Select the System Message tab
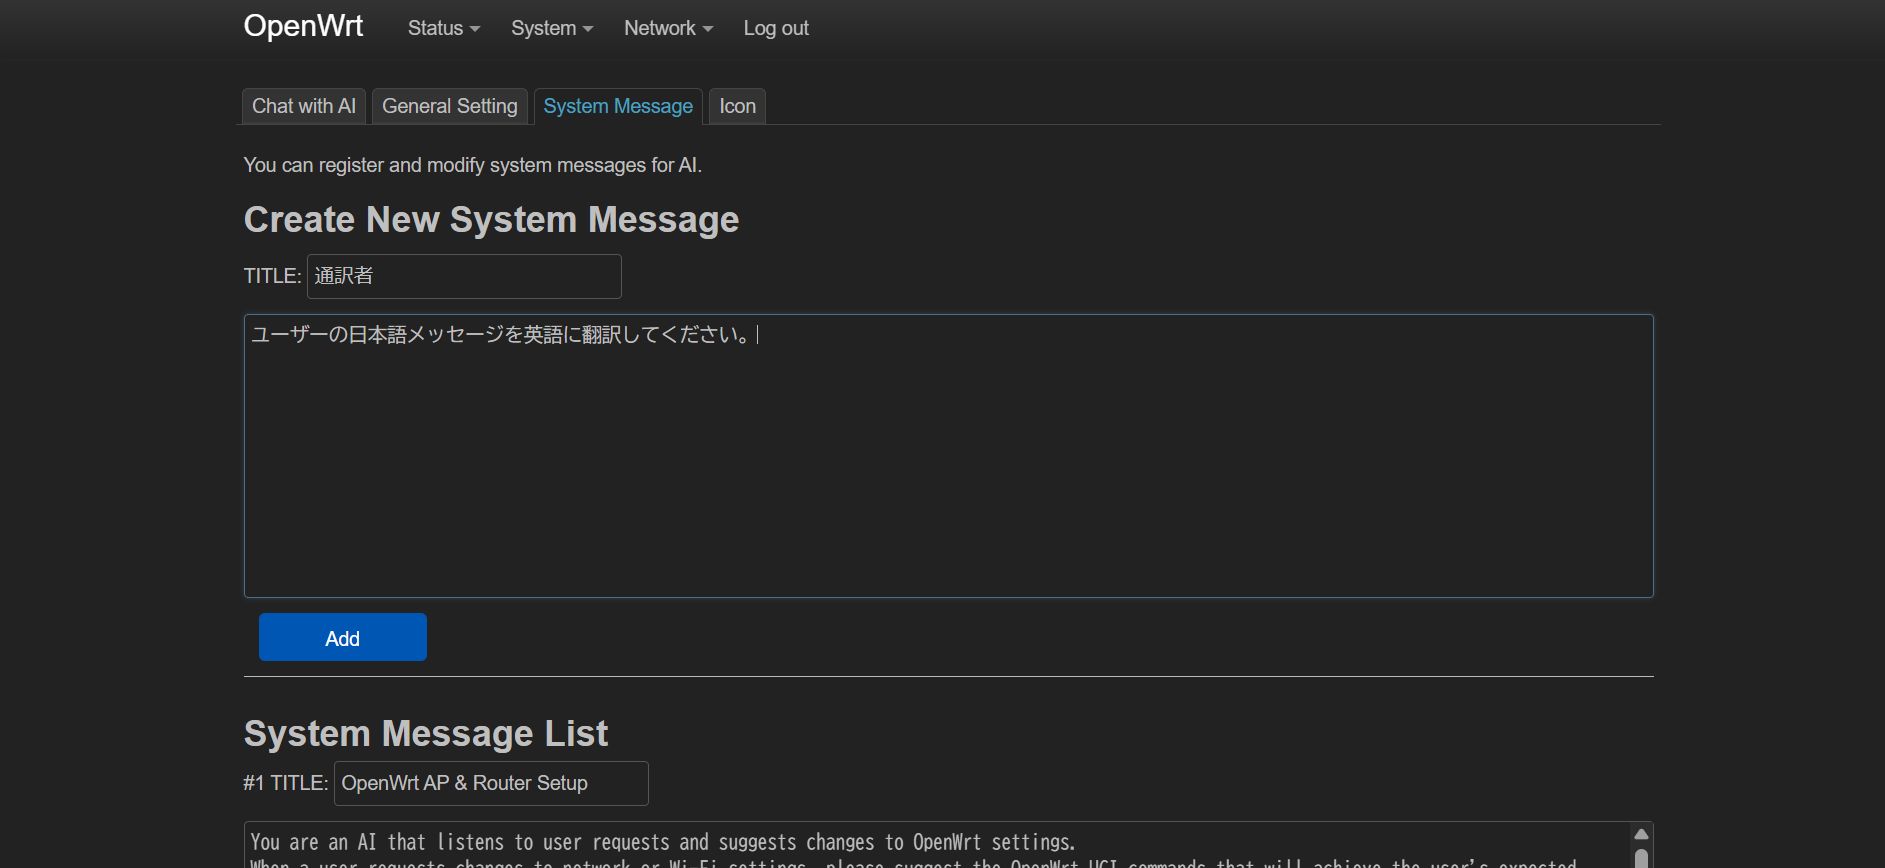 tap(618, 106)
